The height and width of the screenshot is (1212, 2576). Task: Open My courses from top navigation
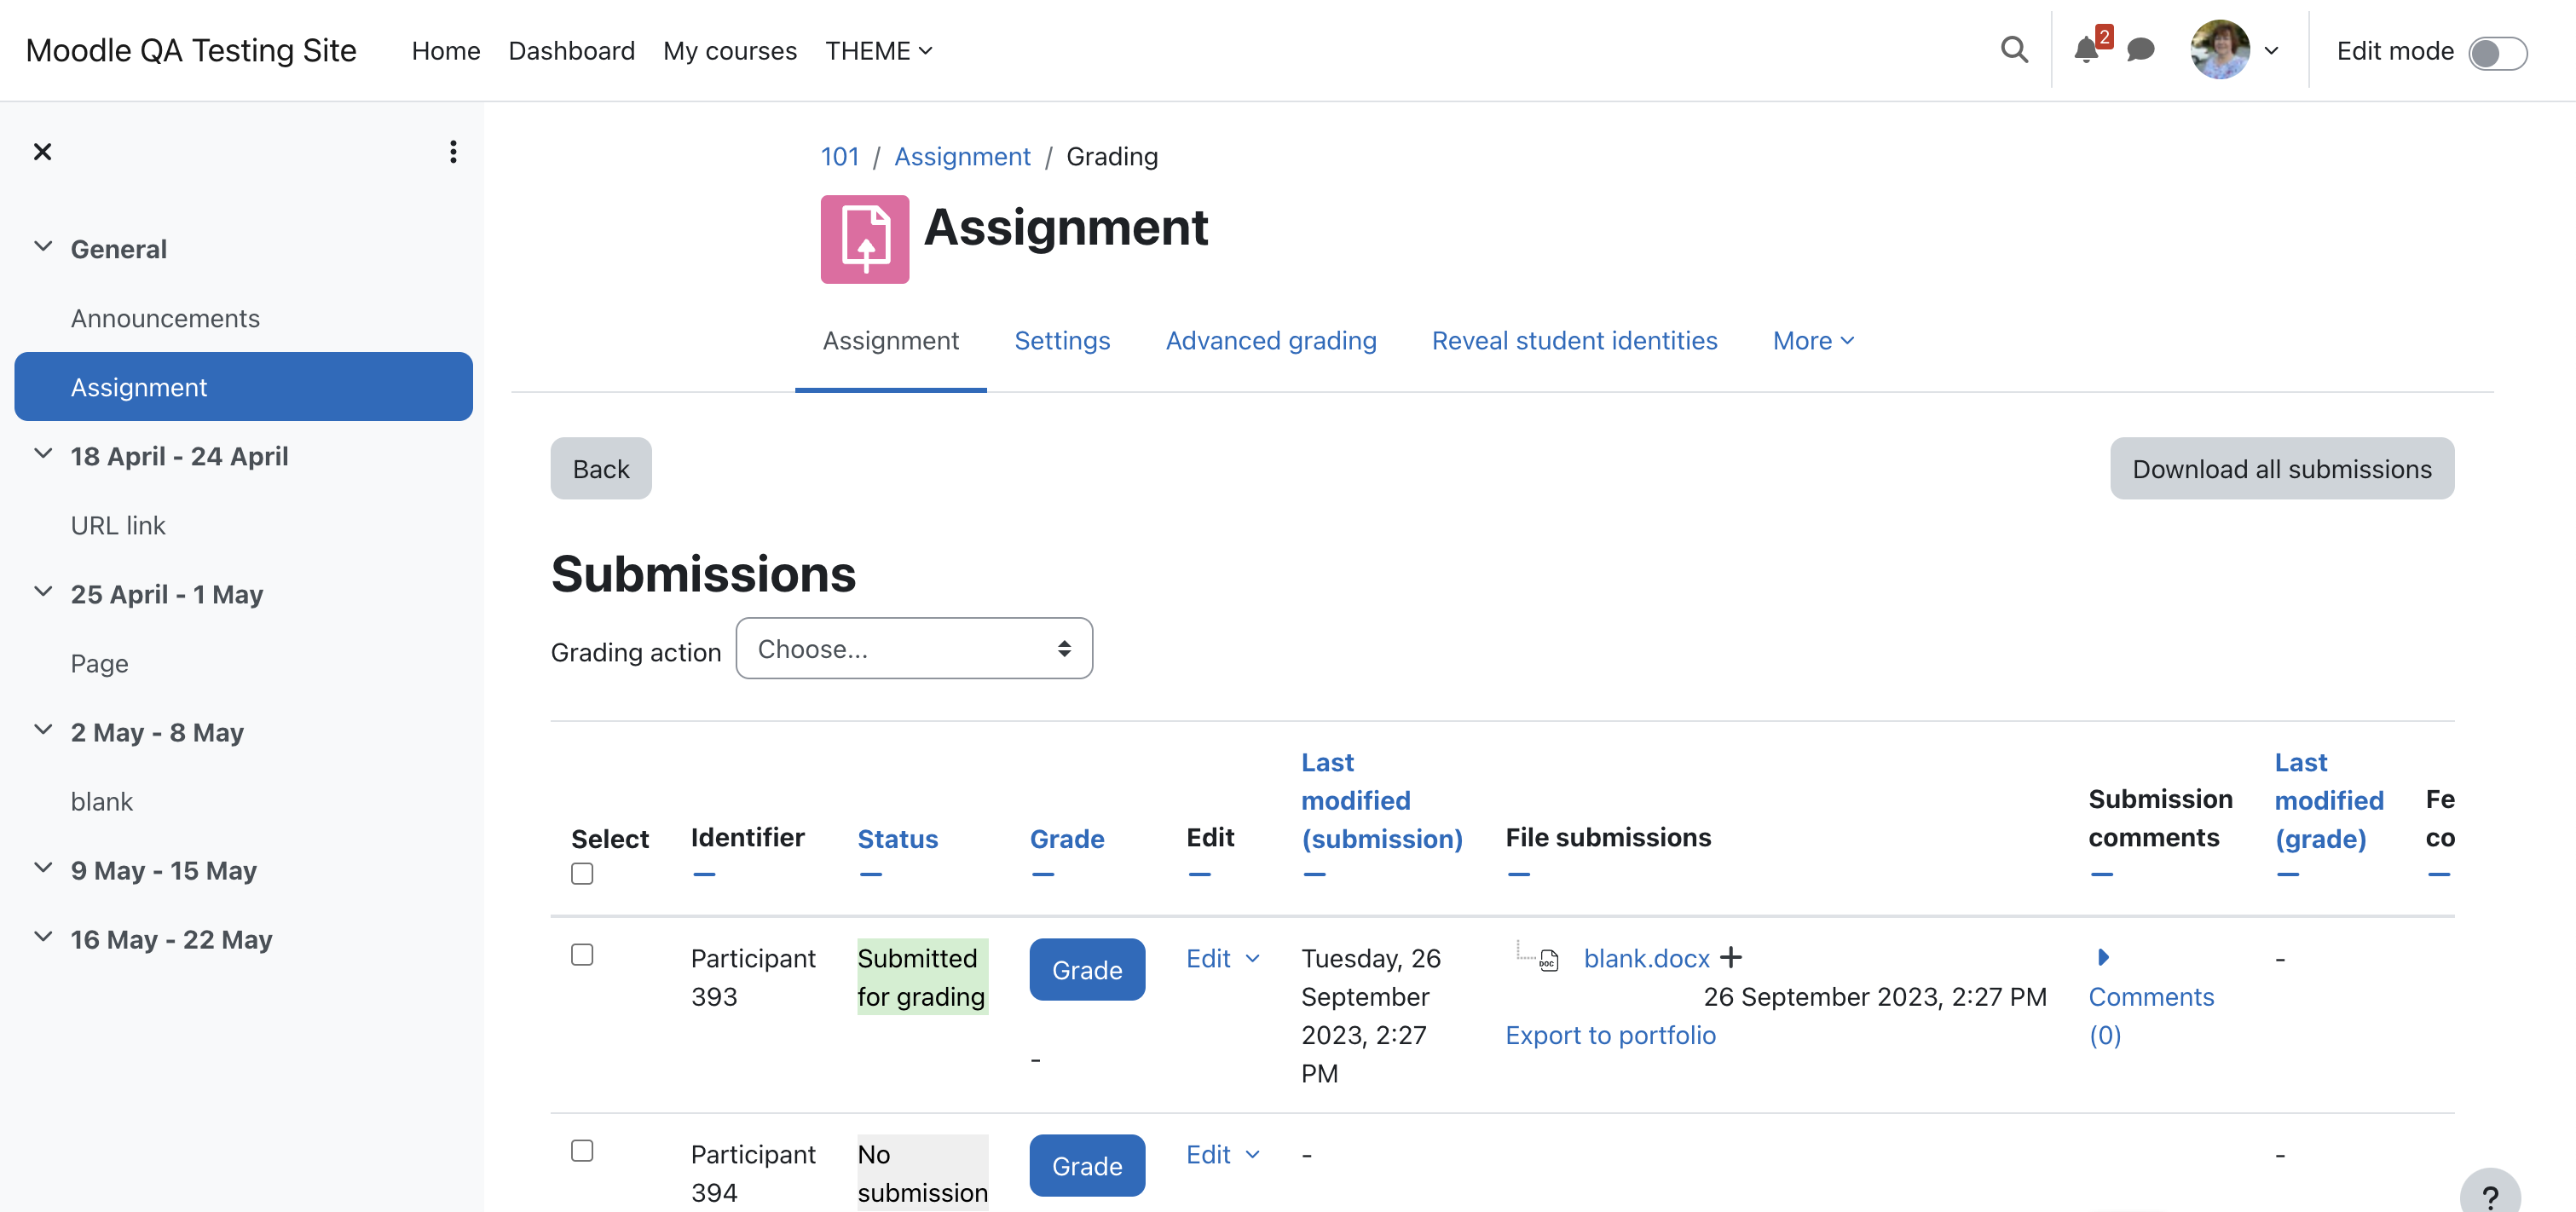730,51
